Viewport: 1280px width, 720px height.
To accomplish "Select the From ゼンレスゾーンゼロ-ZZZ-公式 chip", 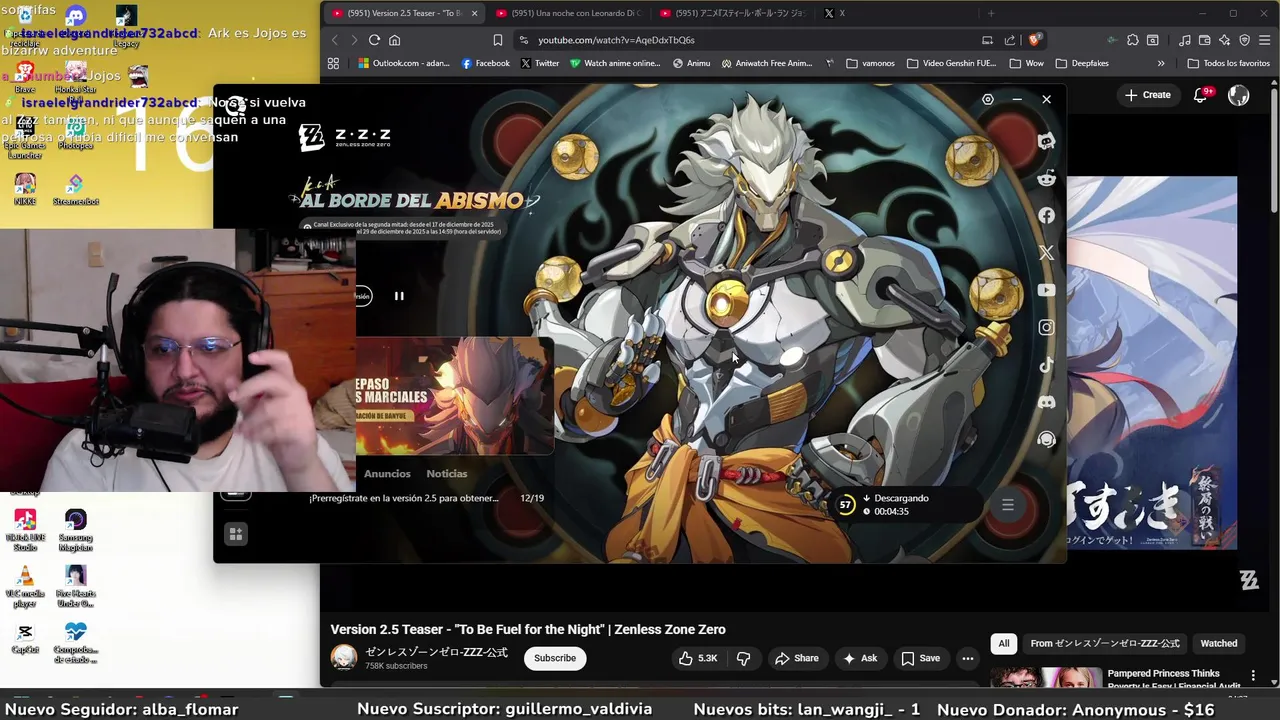I will pos(1105,643).
